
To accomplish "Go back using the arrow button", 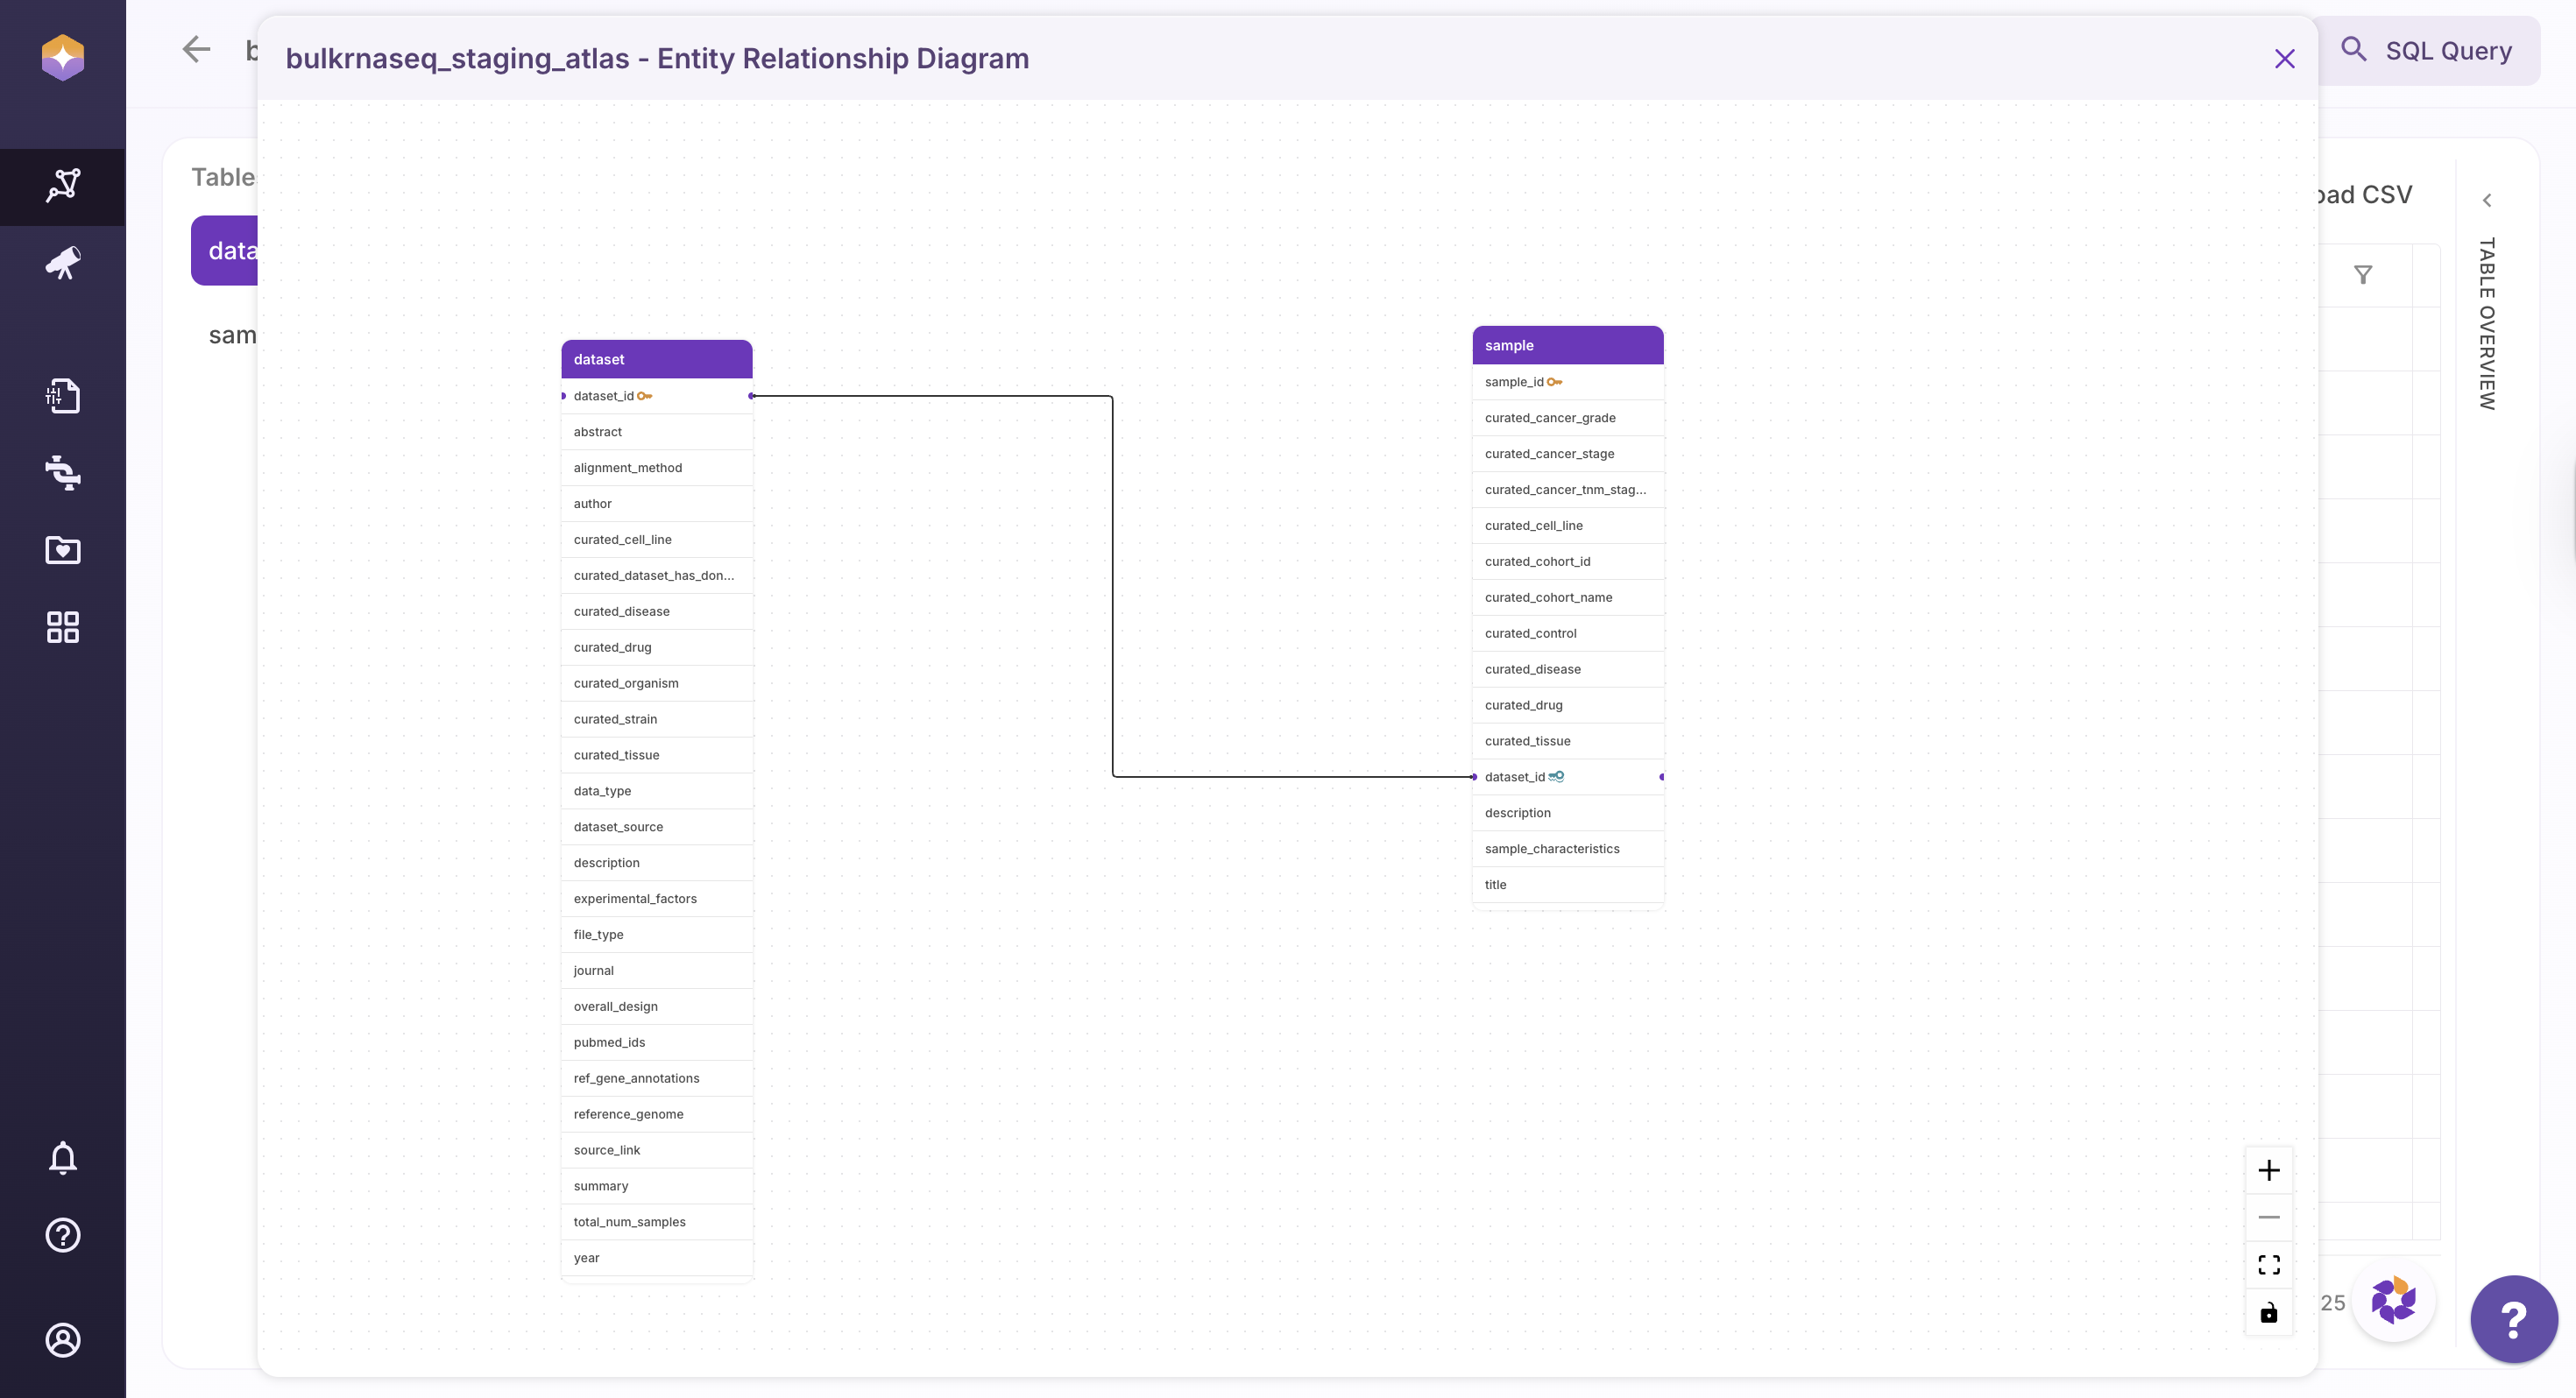I will coord(196,49).
